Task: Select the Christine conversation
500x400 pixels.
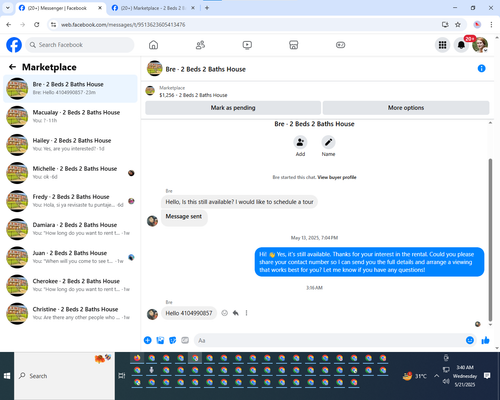Action: pos(70,313)
